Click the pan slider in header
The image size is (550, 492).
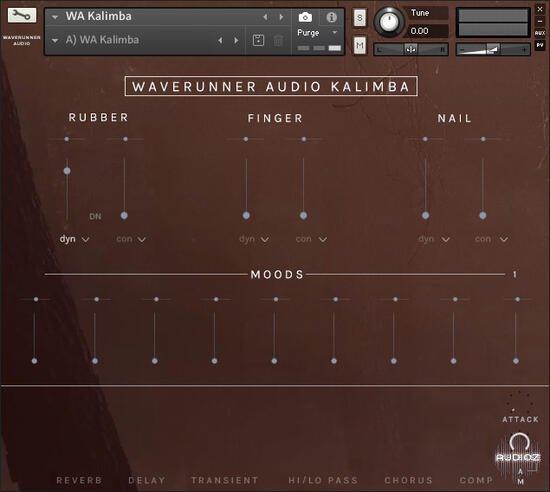click(x=411, y=49)
